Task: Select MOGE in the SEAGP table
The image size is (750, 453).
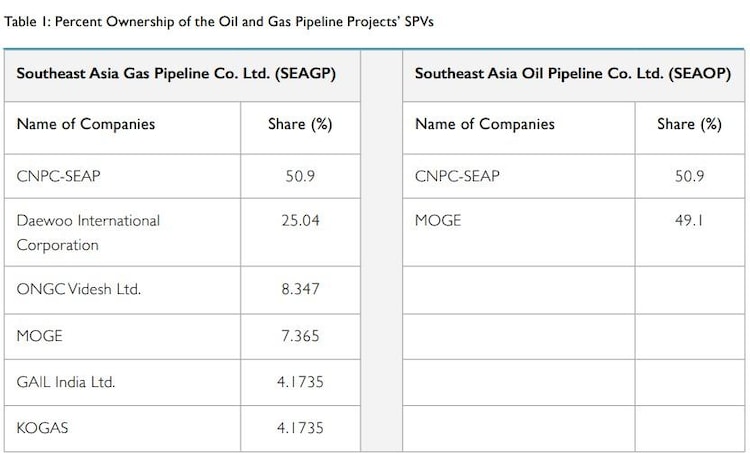Action: click(x=39, y=336)
